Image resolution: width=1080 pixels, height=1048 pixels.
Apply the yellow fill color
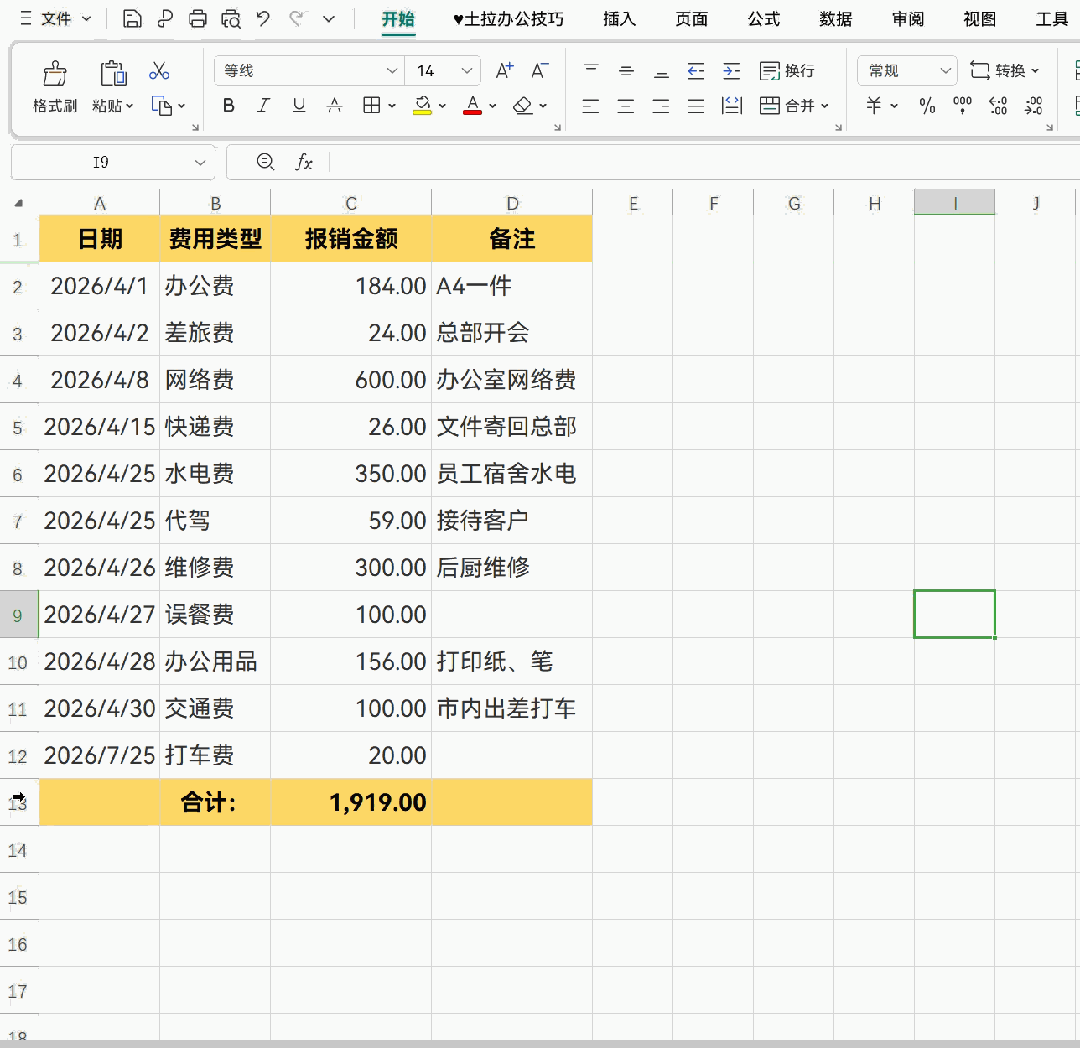423,105
